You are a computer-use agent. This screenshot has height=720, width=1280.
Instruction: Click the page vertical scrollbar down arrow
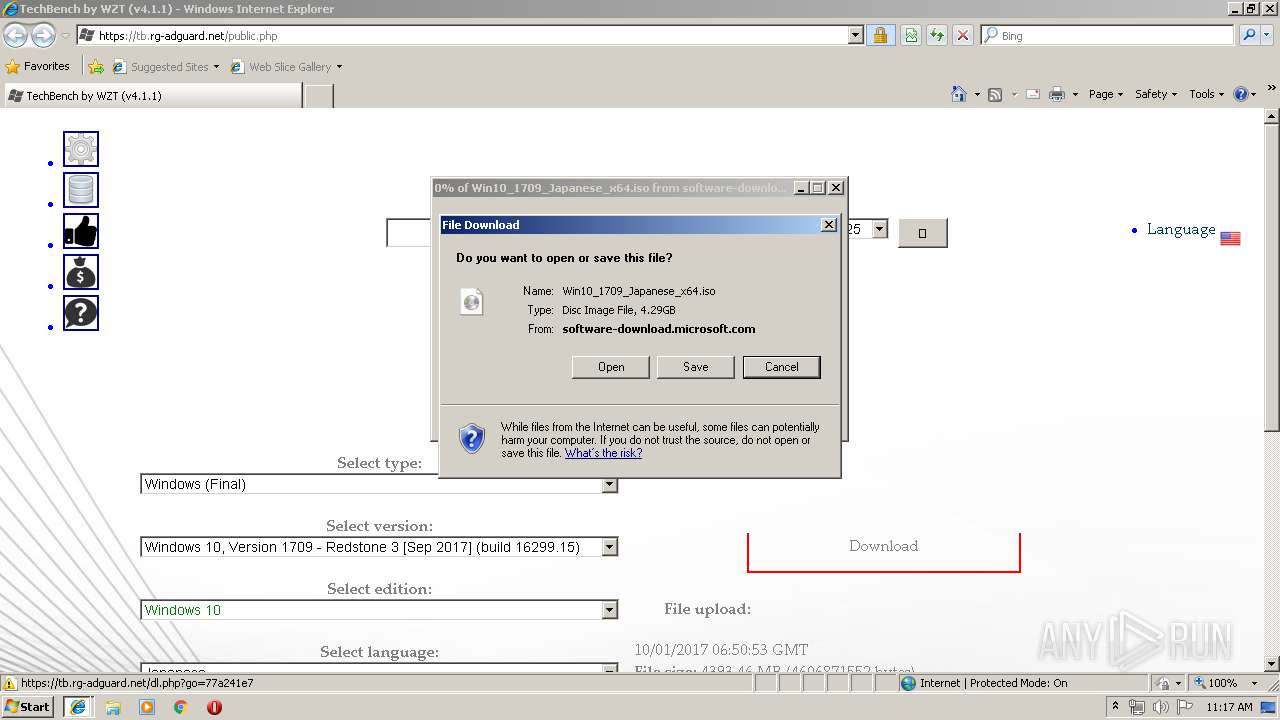[x=1272, y=664]
